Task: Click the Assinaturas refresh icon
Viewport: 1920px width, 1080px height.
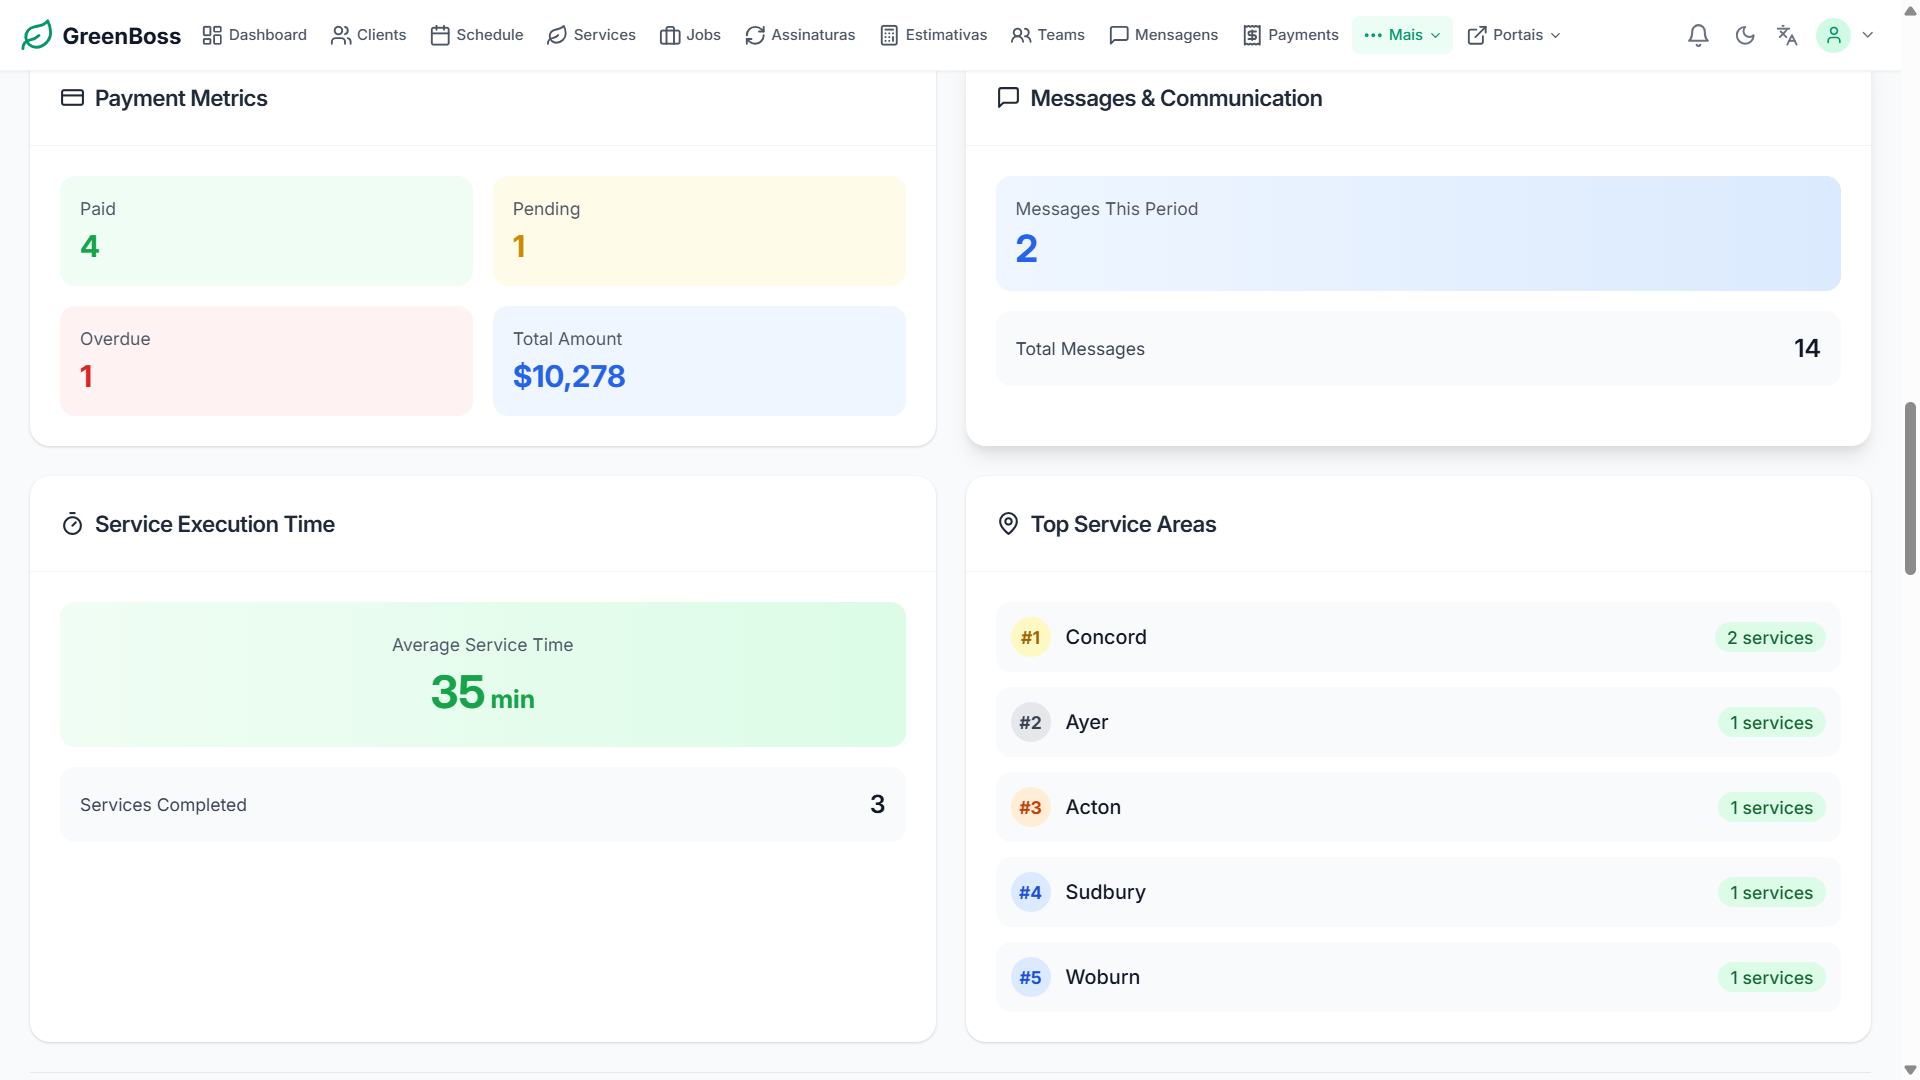Action: pyautogui.click(x=755, y=35)
